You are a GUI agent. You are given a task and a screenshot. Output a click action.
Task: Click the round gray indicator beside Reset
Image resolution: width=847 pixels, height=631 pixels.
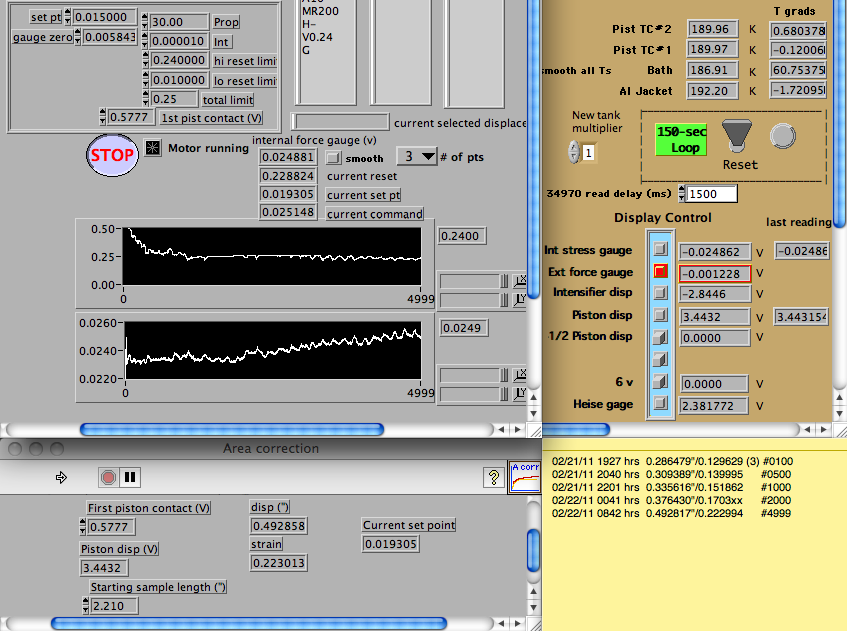(x=781, y=136)
